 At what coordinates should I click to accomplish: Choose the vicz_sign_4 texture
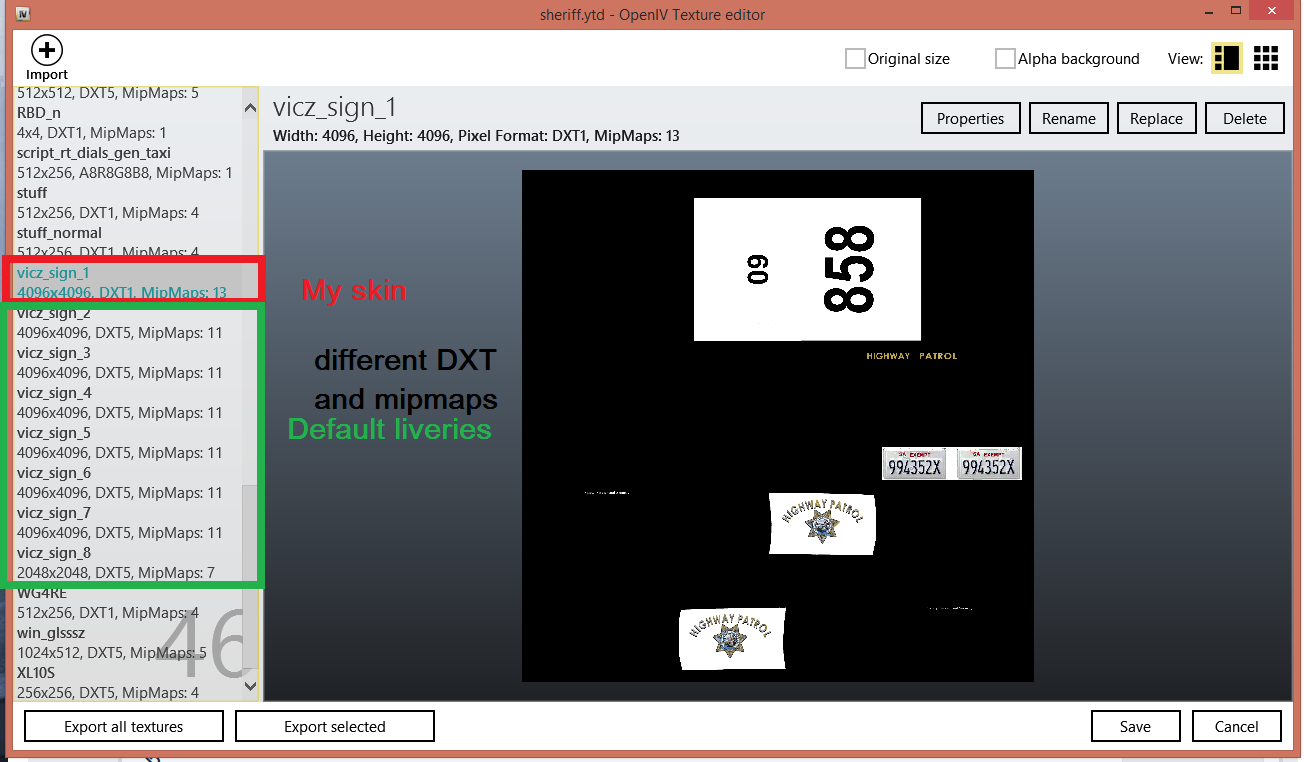click(x=126, y=403)
